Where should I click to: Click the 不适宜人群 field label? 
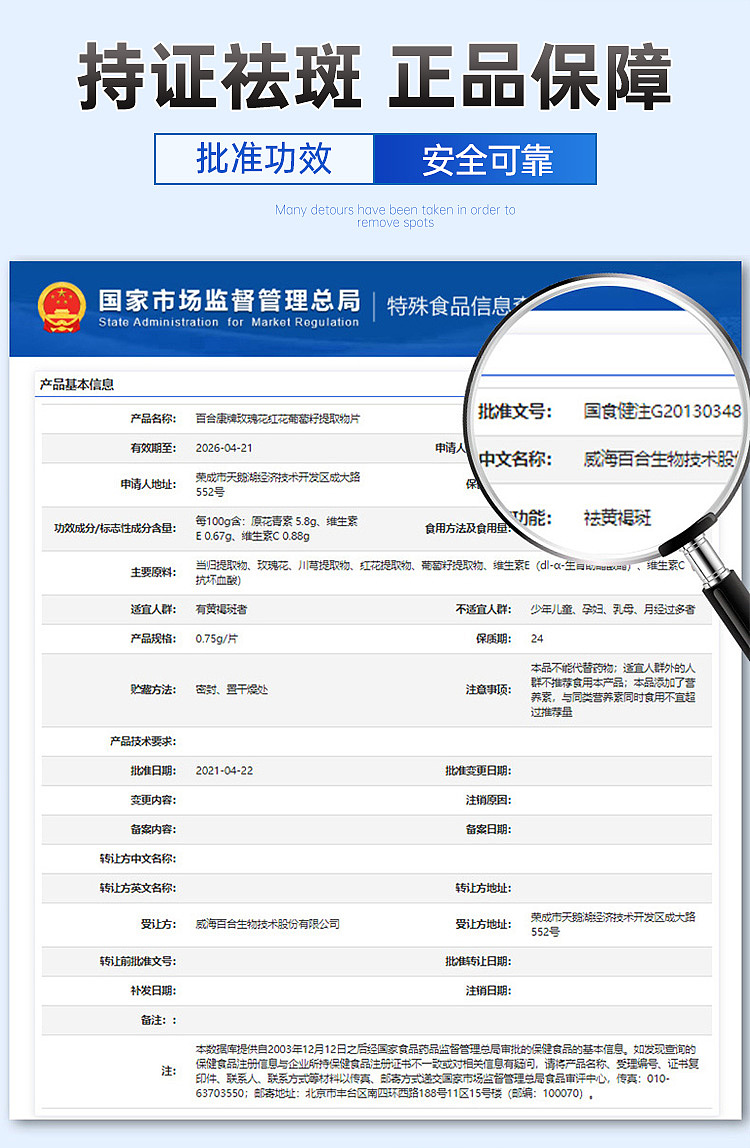pyautogui.click(x=483, y=609)
